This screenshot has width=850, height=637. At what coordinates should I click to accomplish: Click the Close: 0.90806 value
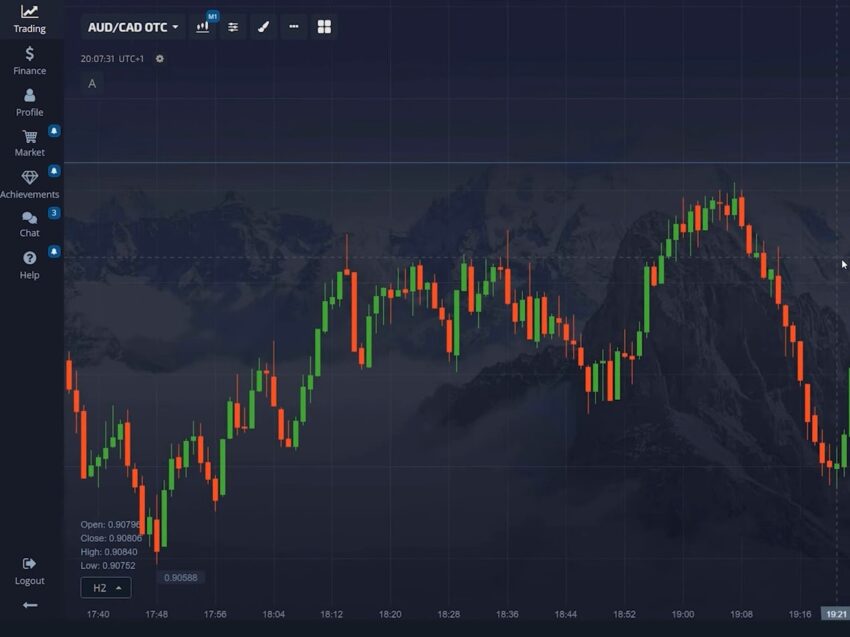[111, 538]
